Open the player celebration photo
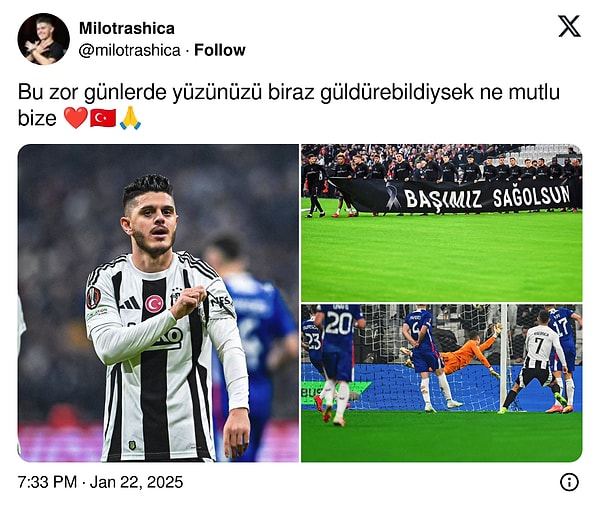 [158, 303]
